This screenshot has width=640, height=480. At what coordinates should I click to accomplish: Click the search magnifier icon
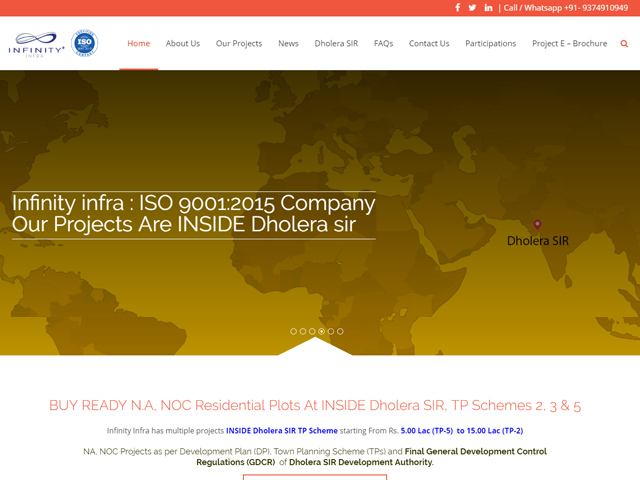625,44
